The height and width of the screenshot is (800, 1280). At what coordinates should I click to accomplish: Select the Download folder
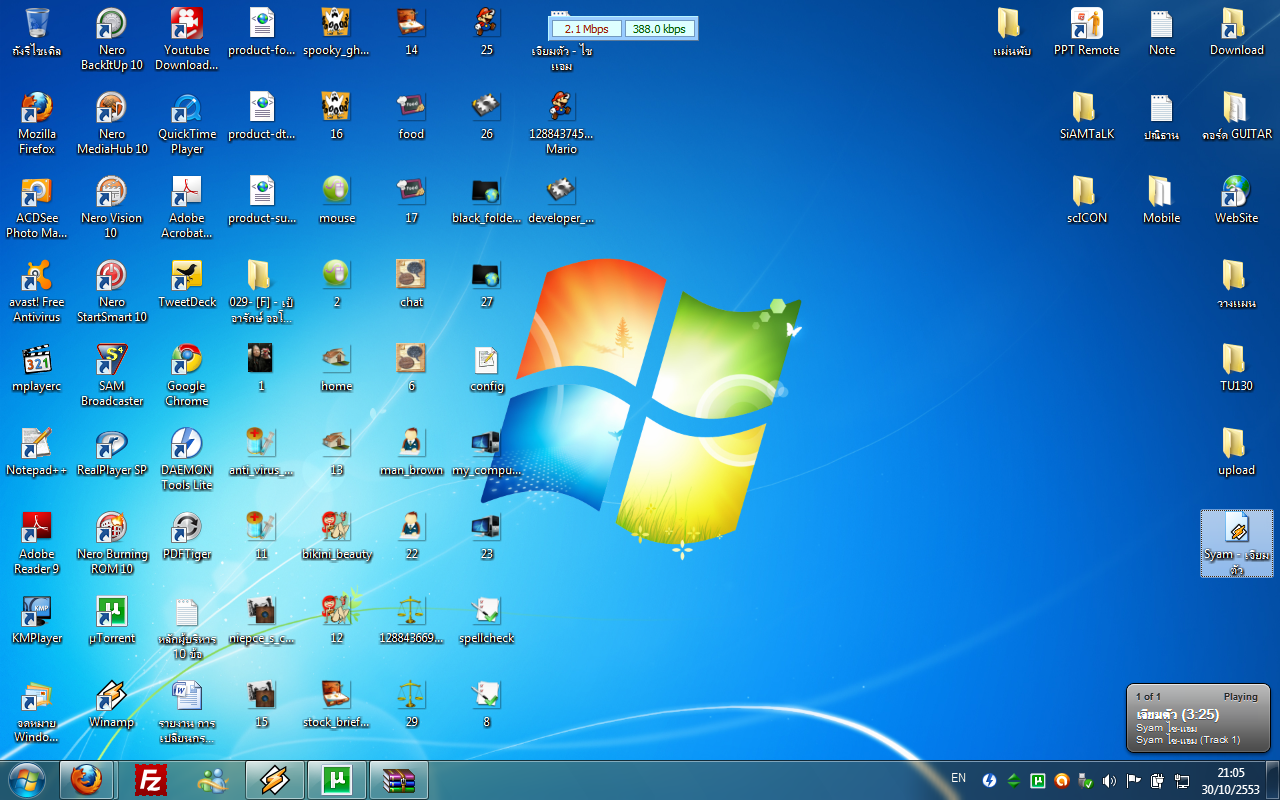[1237, 31]
